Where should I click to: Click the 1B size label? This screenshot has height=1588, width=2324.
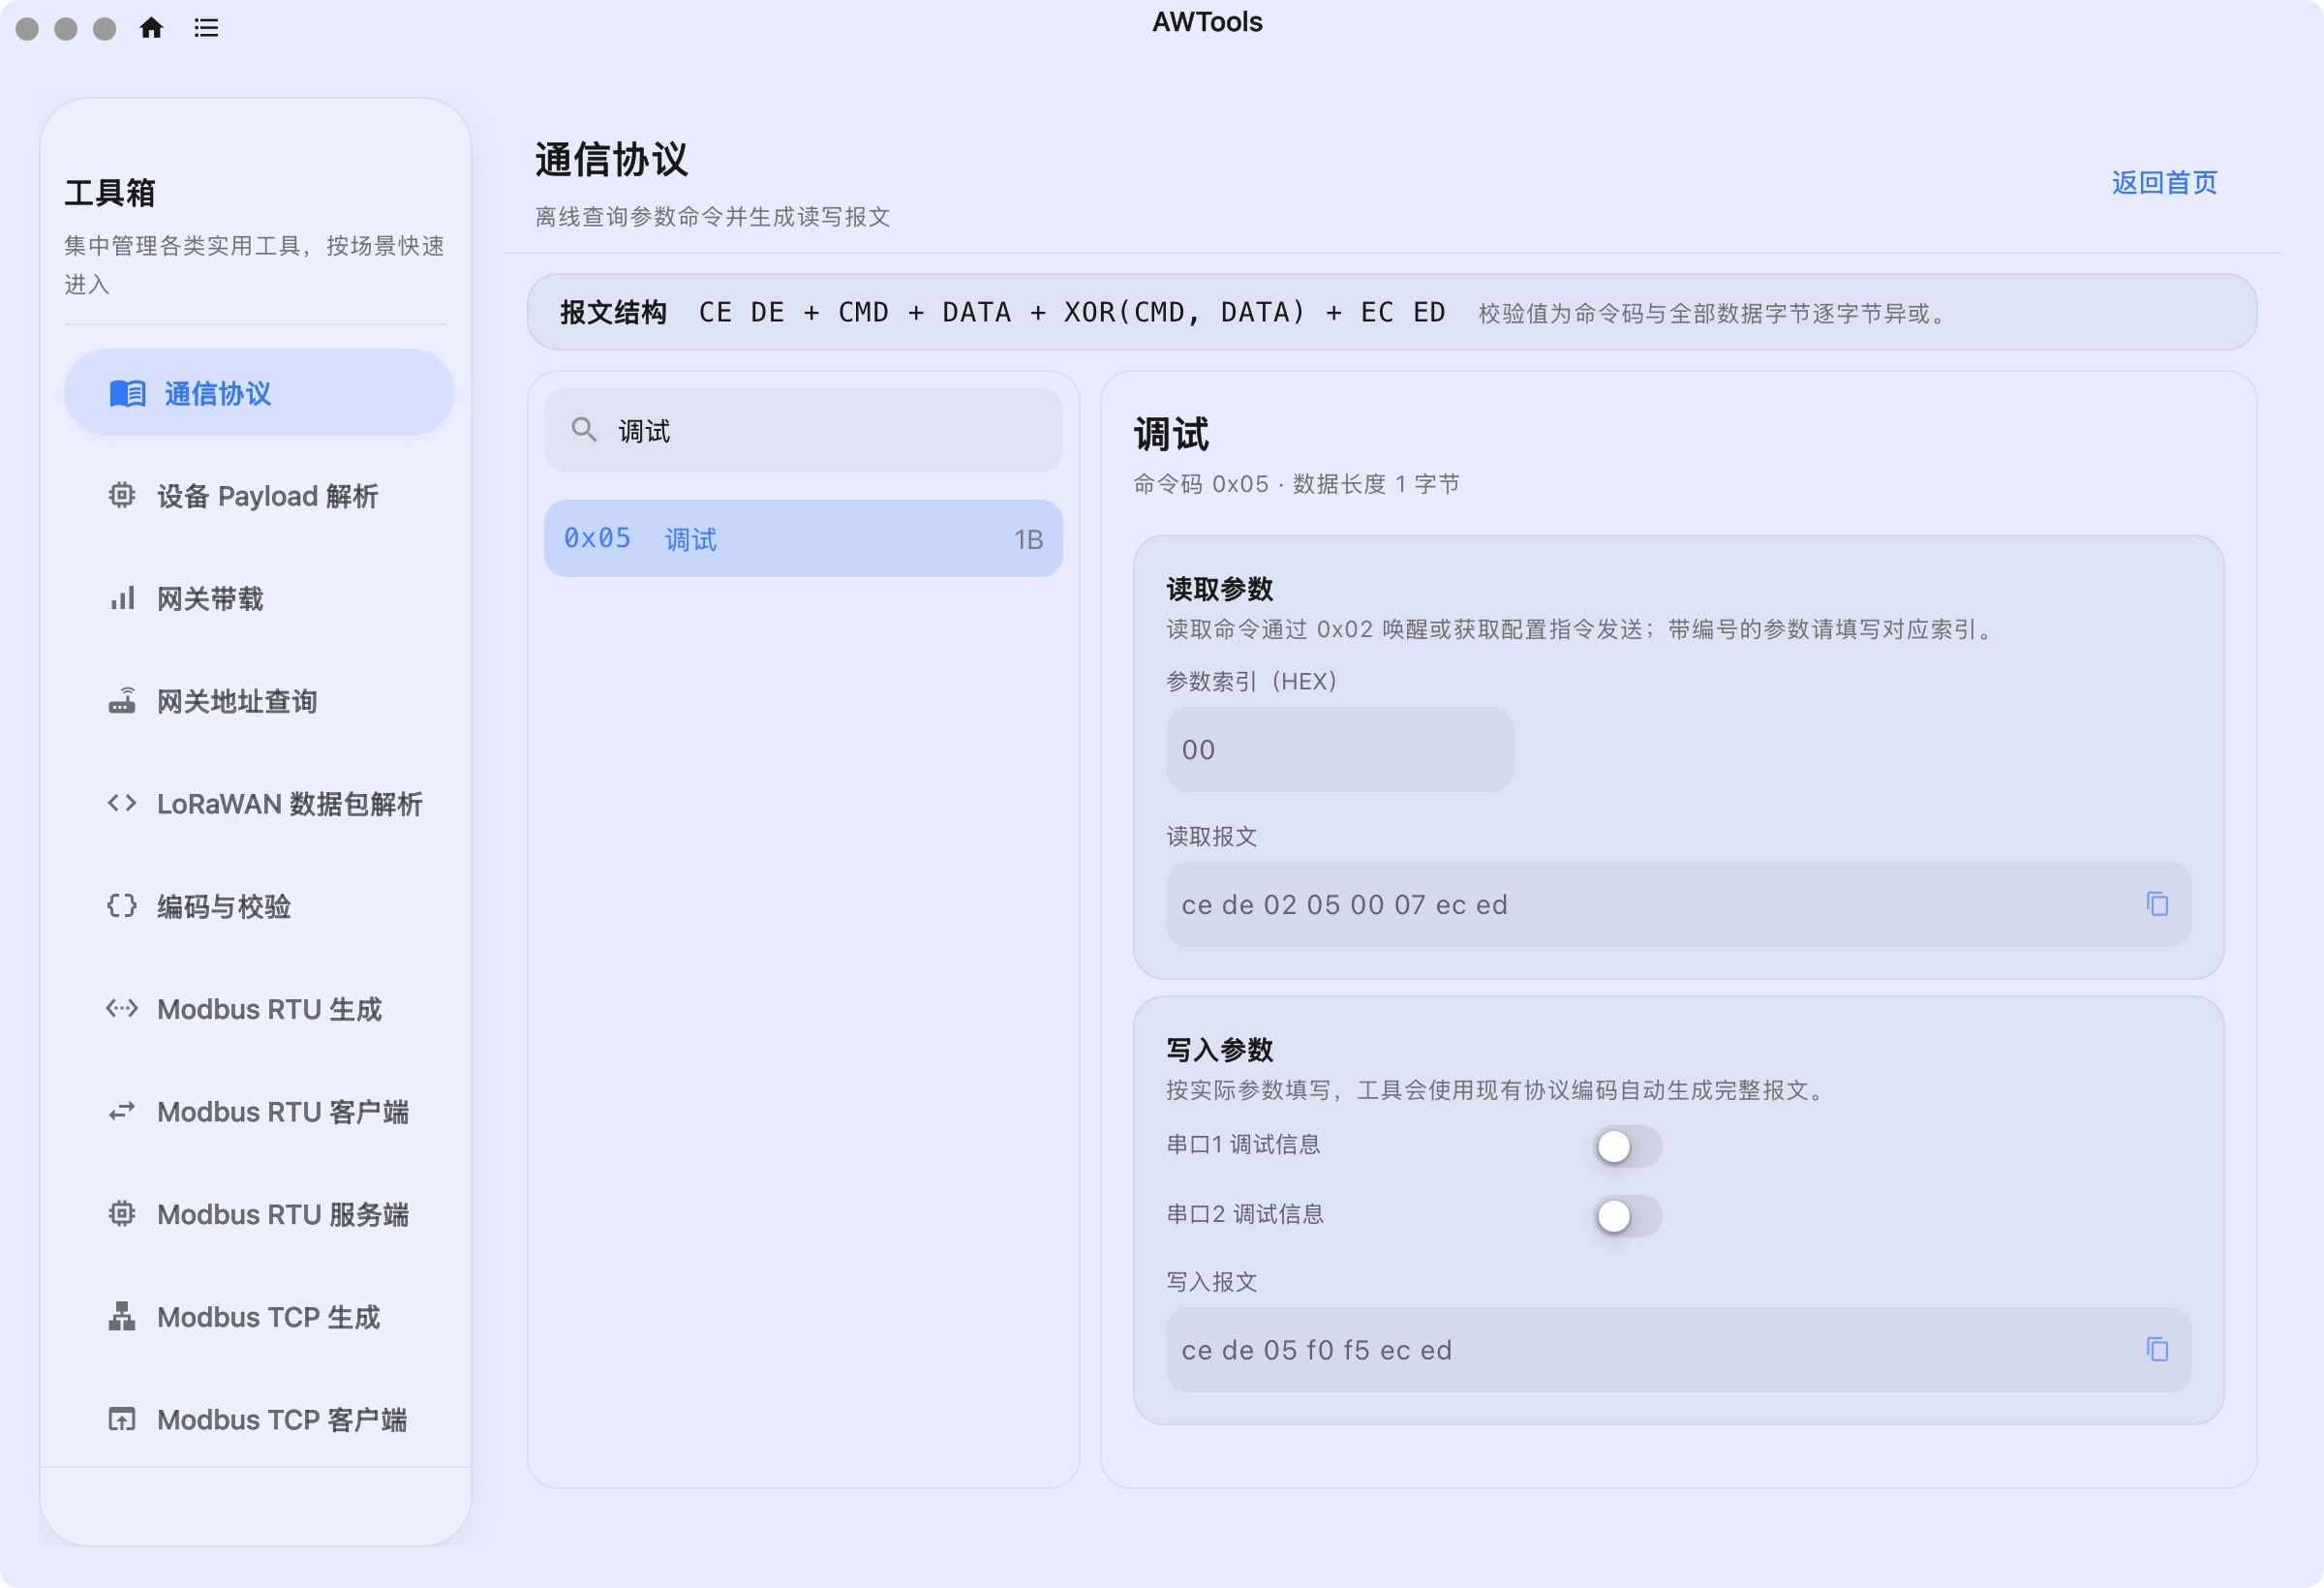(1028, 539)
